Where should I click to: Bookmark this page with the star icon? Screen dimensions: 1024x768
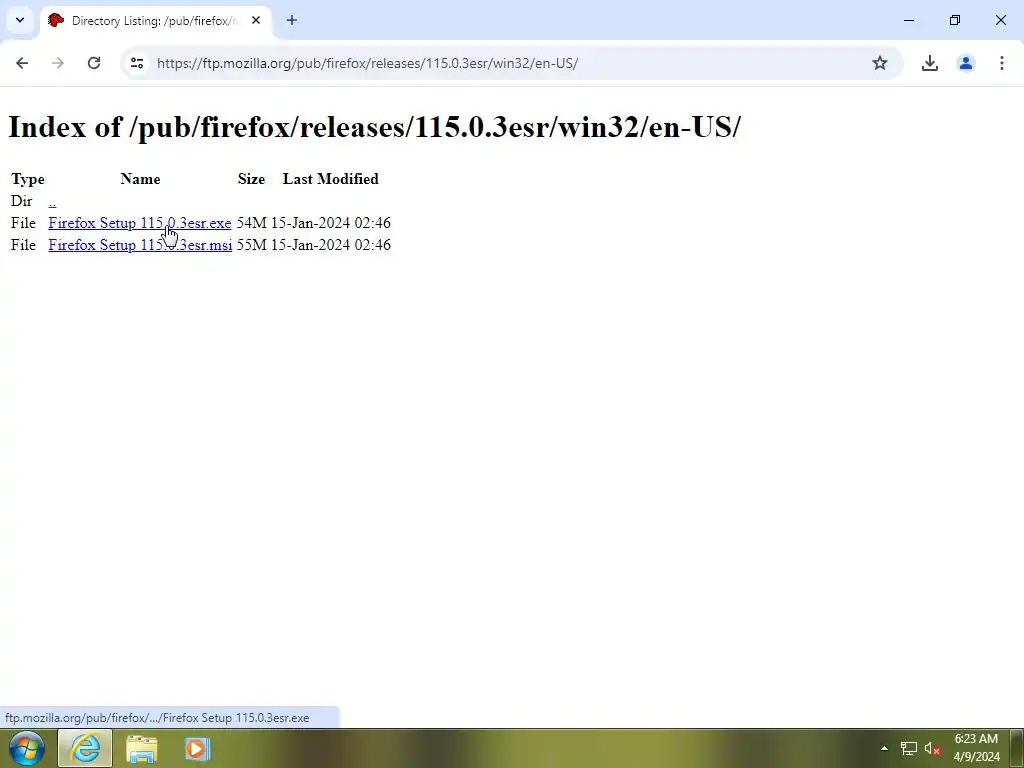[880, 63]
